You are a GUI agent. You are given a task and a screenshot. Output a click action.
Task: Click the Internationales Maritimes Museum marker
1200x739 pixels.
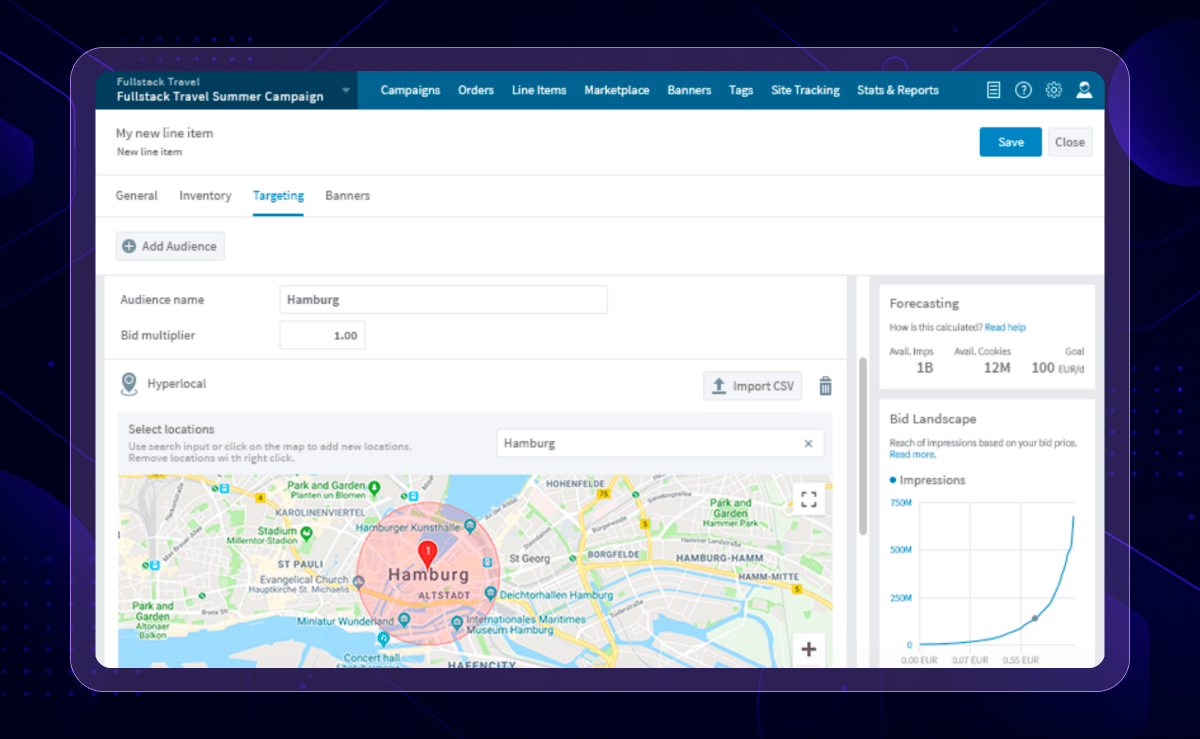(457, 622)
